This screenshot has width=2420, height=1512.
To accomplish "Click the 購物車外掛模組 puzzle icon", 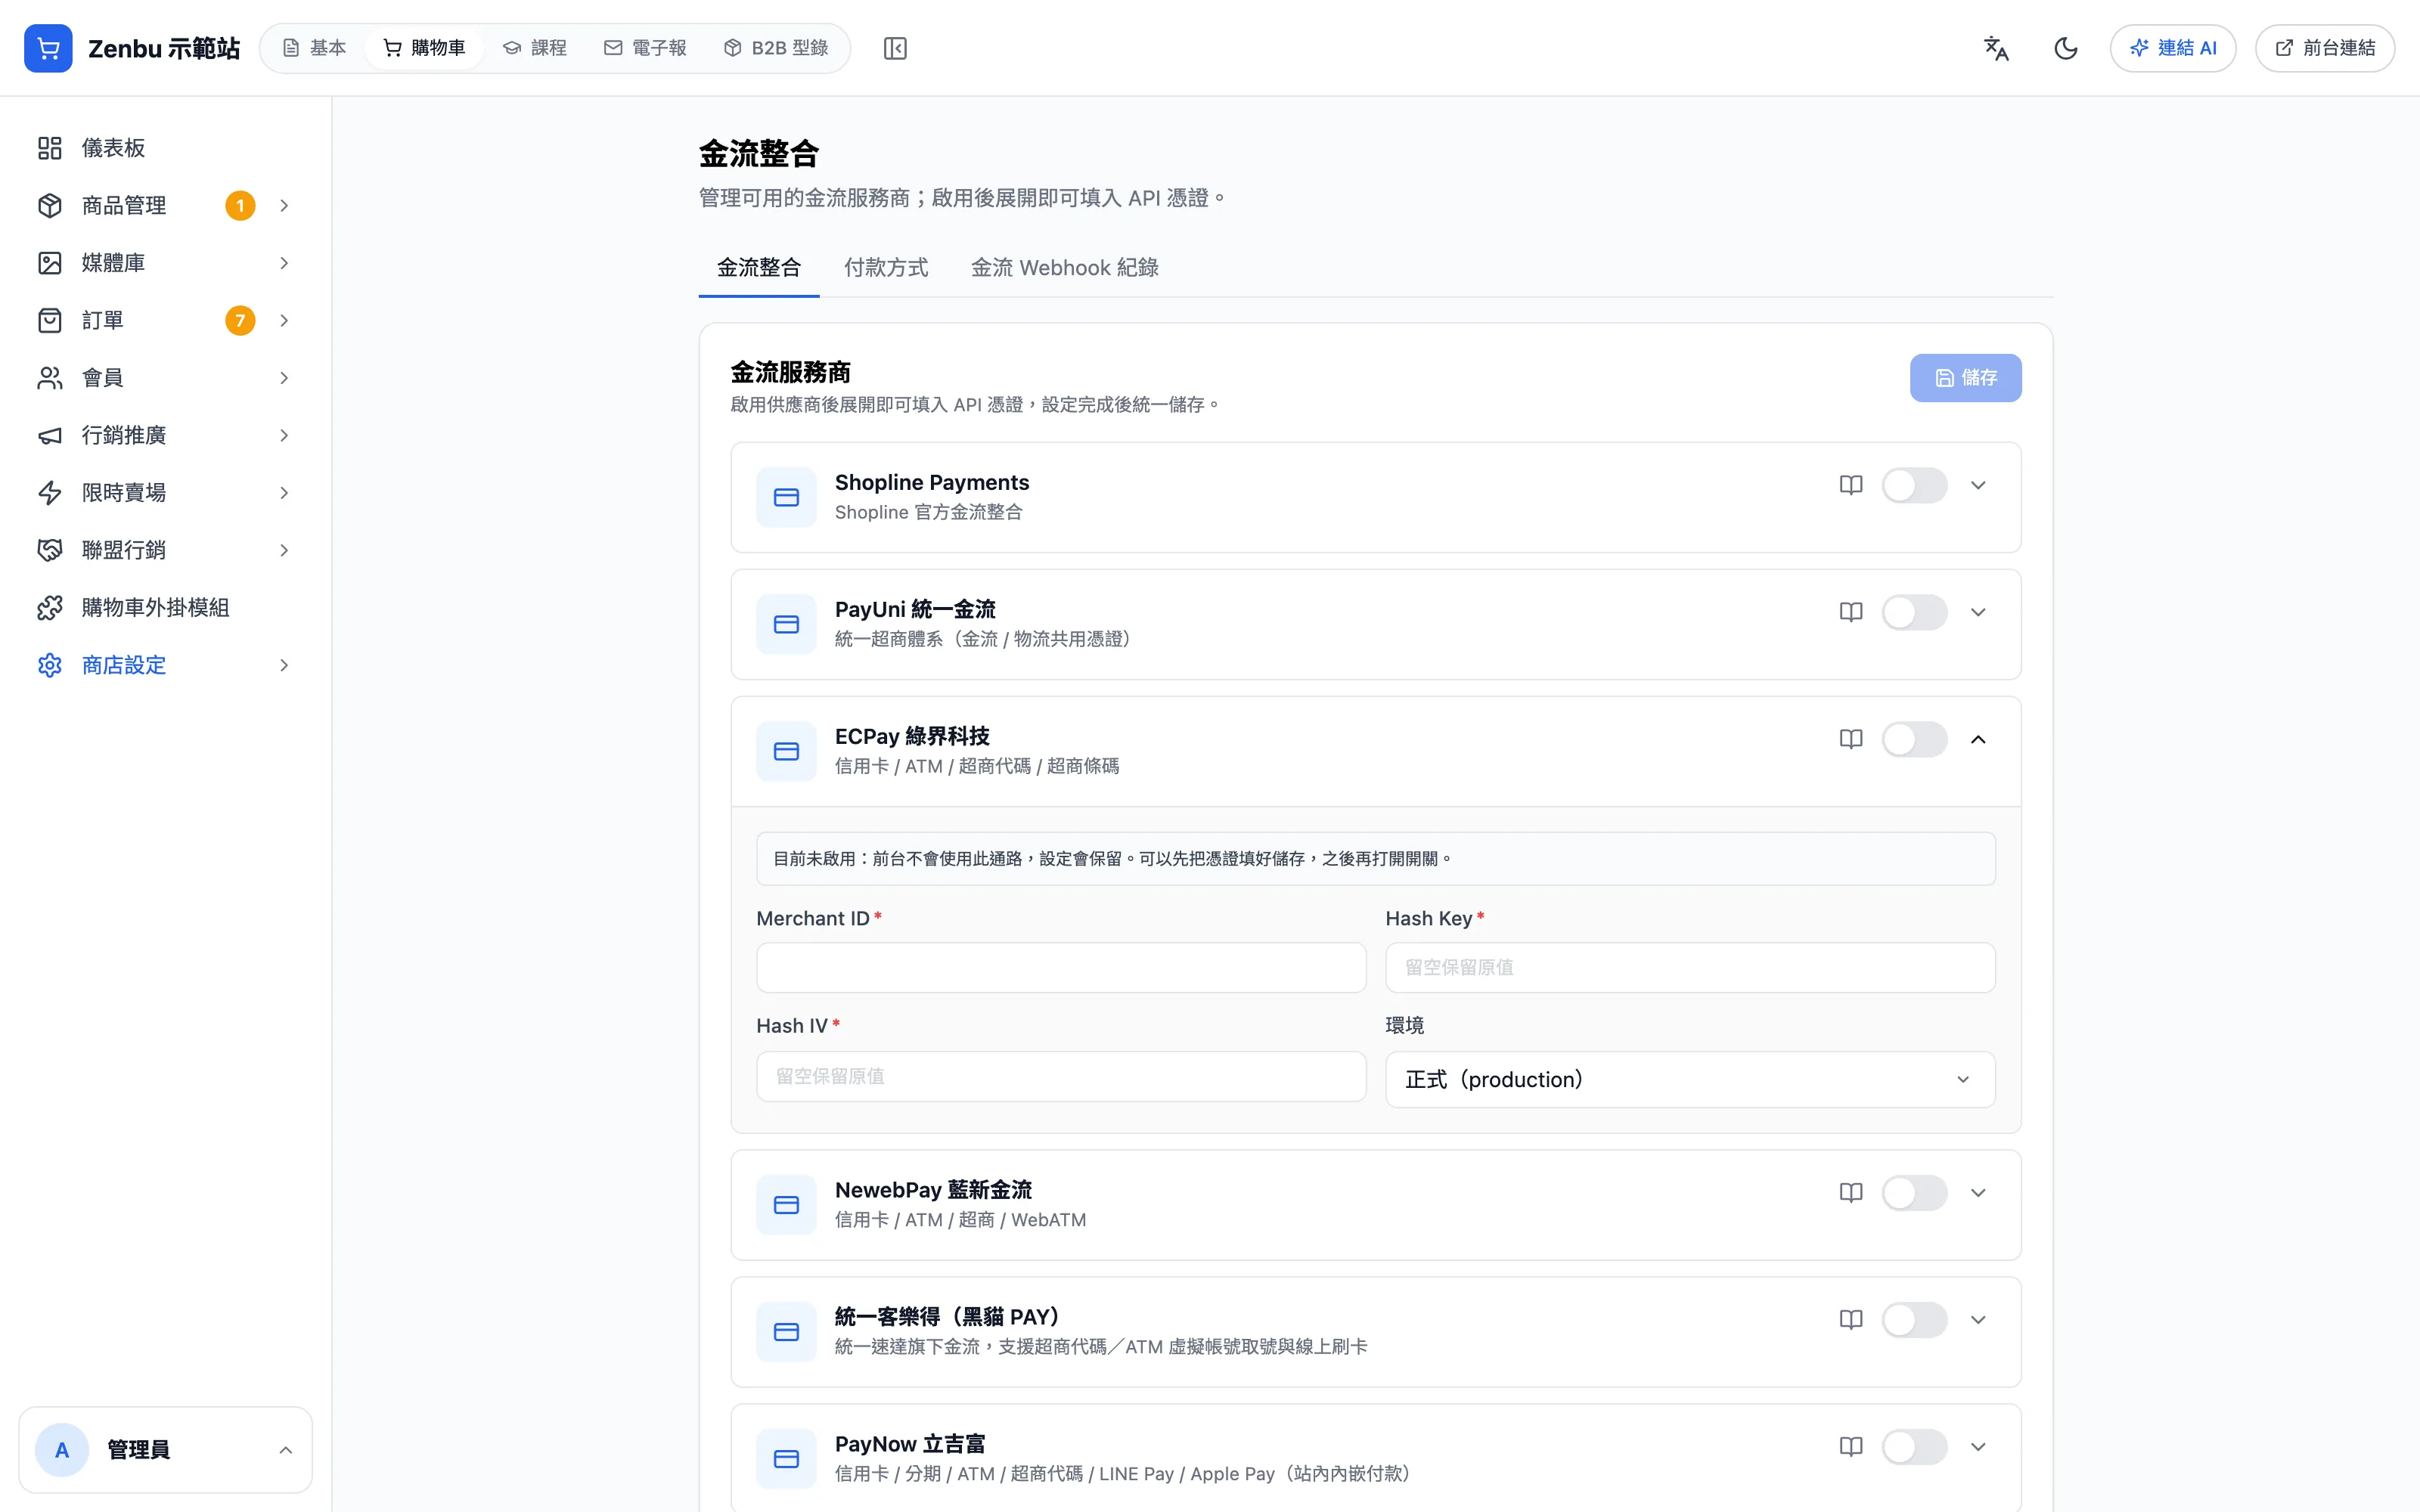I will 50,608.
